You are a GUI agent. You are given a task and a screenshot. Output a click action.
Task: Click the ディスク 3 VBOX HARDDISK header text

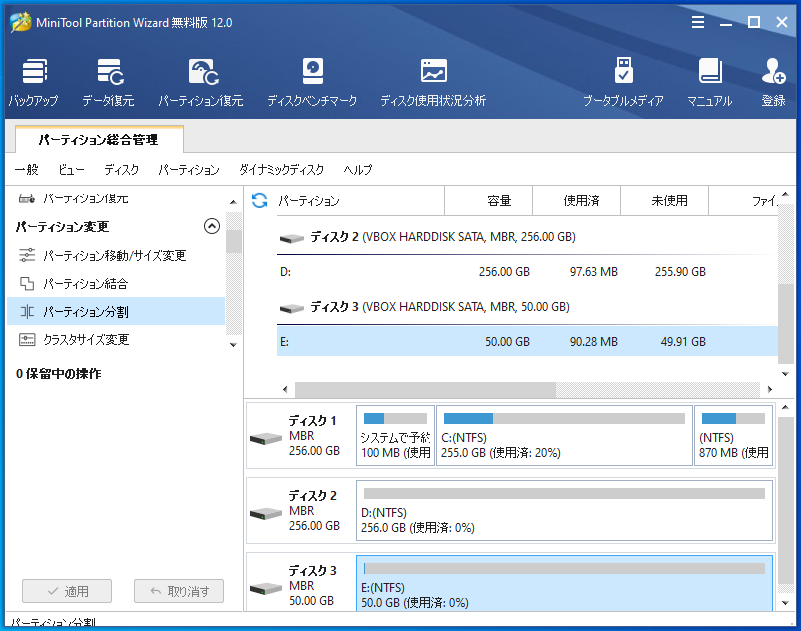tap(440, 307)
